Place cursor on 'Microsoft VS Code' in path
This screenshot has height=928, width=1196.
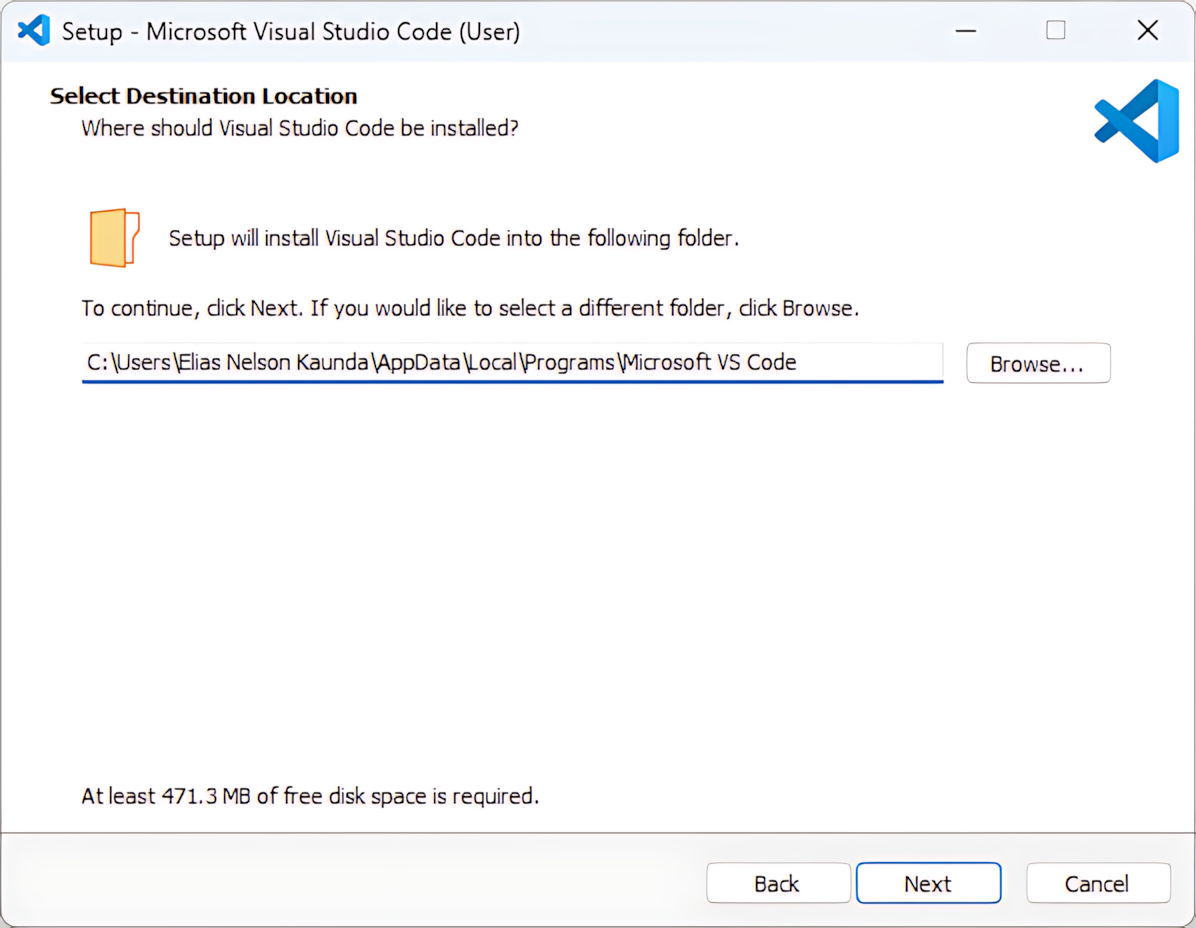tap(710, 362)
